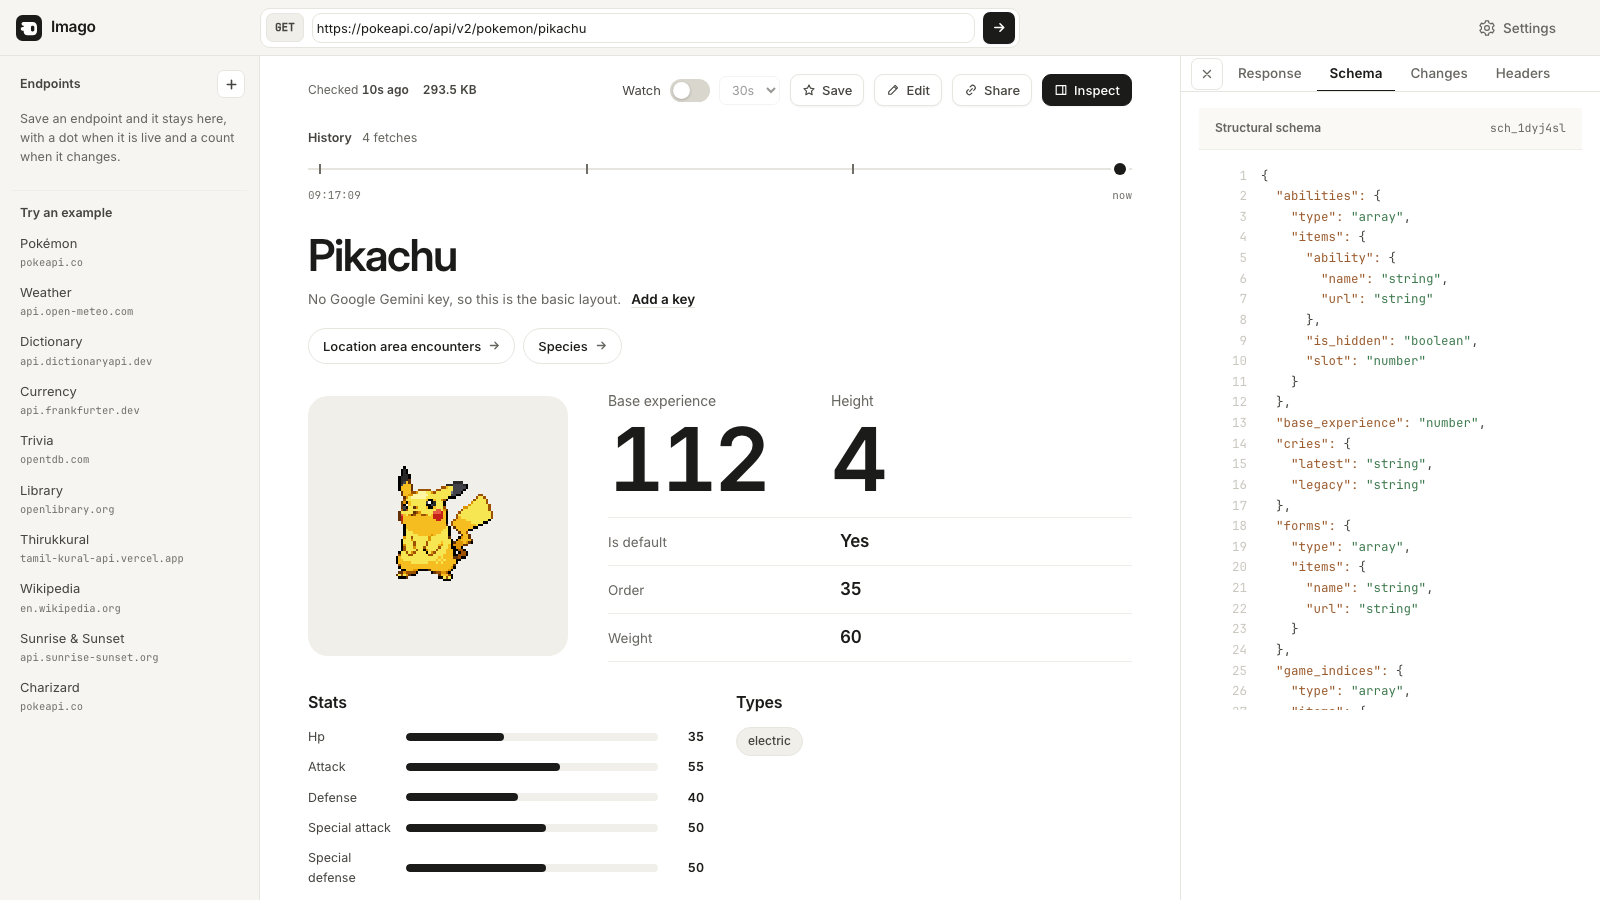
Task: Click the URL address field
Action: (643, 28)
